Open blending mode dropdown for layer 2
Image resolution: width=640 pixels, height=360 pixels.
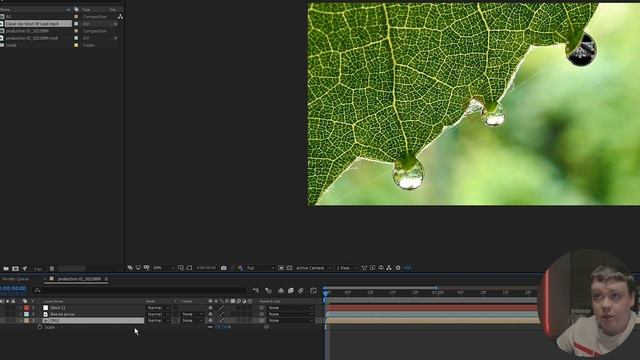point(158,314)
